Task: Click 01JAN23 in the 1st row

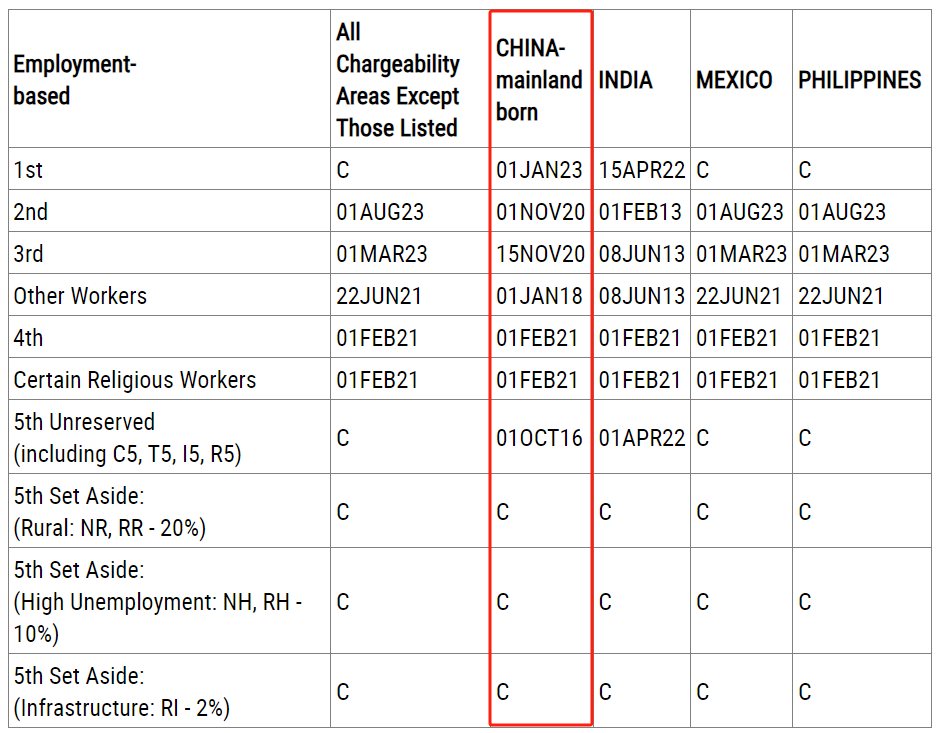Action: 539,170
